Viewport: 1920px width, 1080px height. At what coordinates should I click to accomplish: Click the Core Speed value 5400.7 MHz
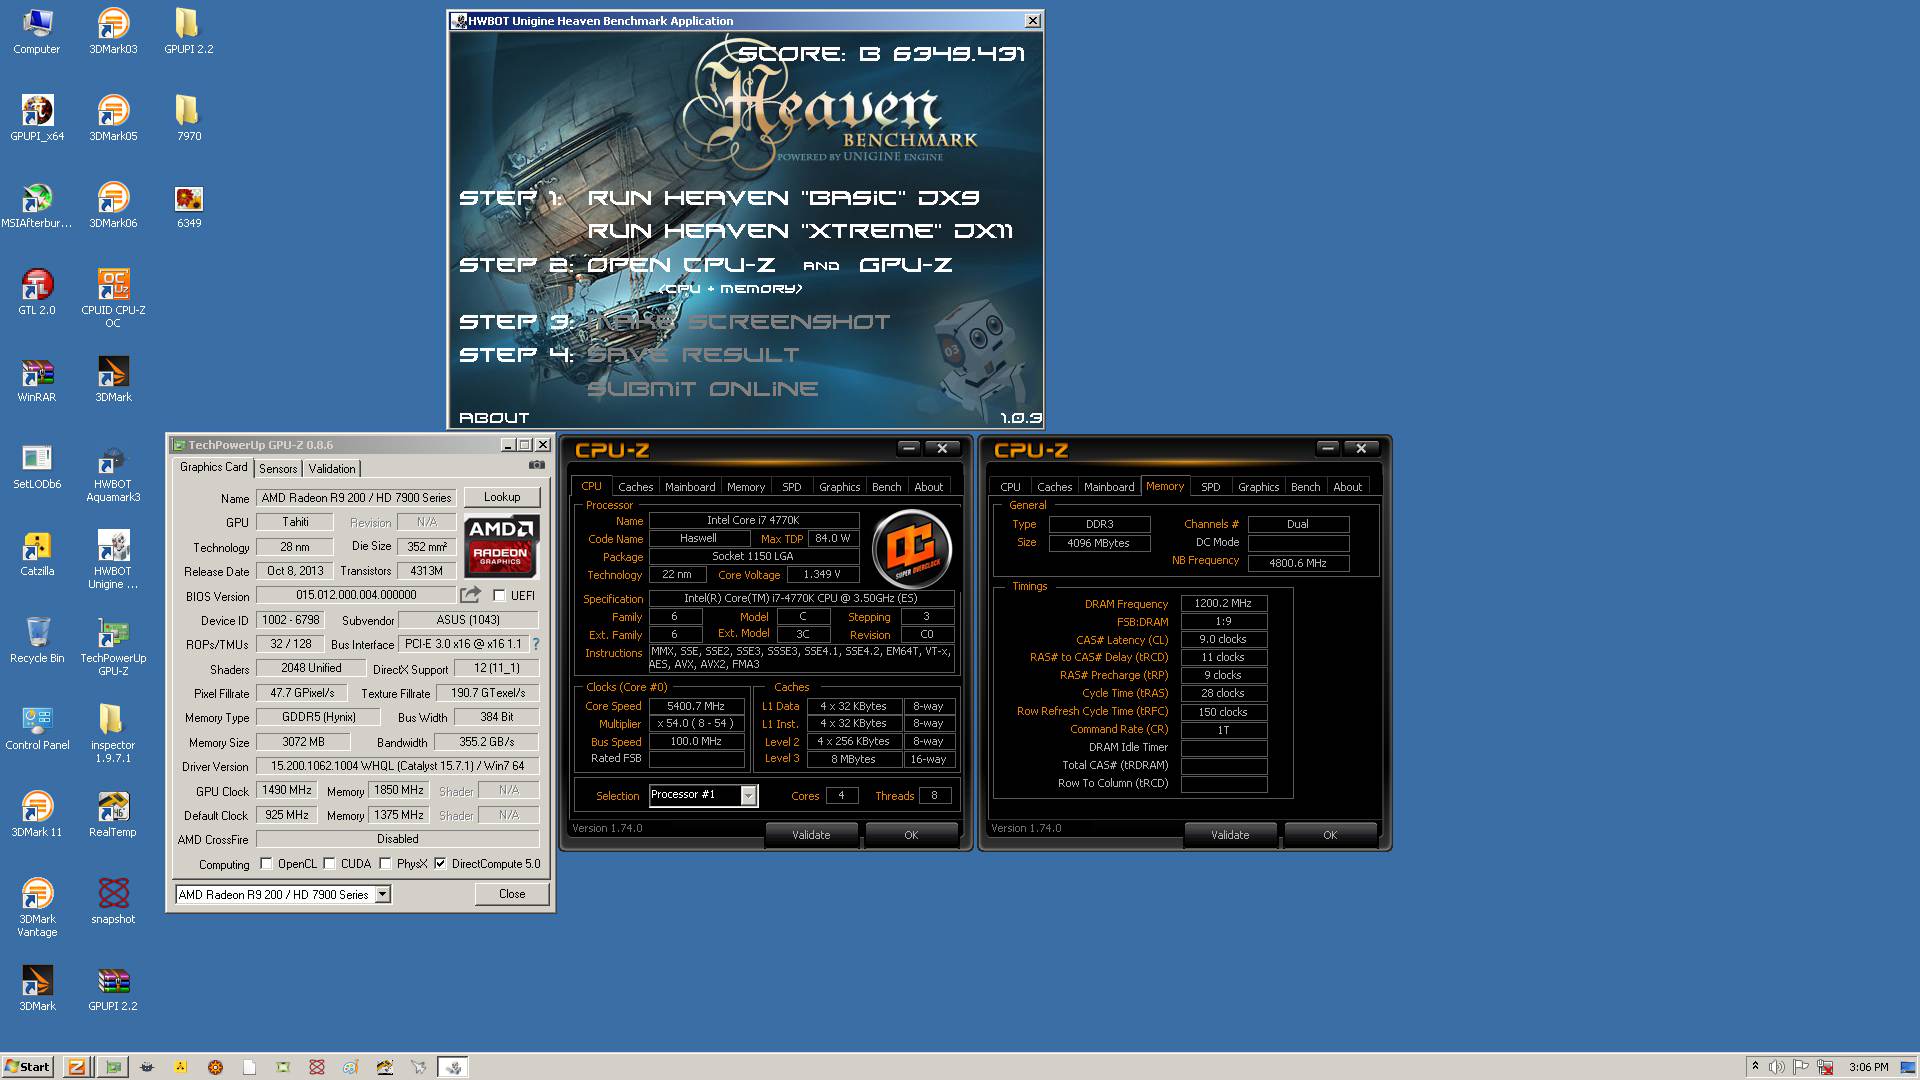696,706
